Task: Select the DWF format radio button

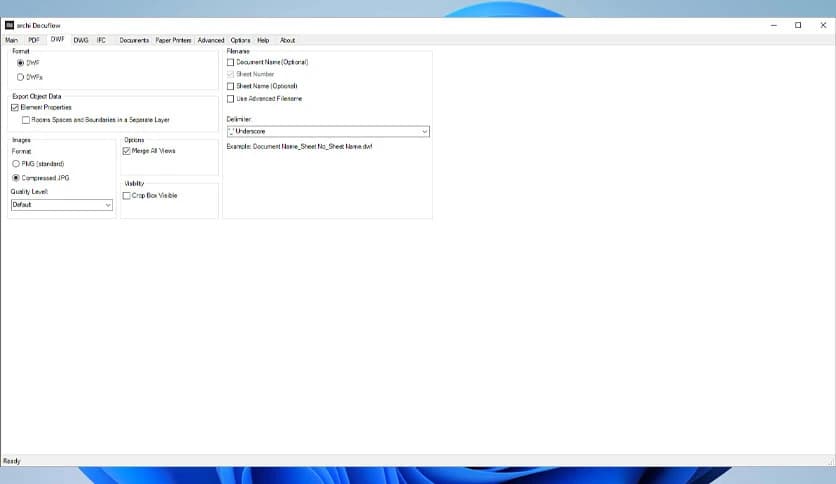Action: pos(20,63)
